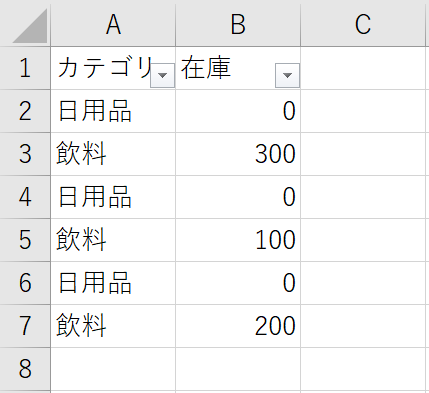Click empty cell C4

(x=363, y=197)
